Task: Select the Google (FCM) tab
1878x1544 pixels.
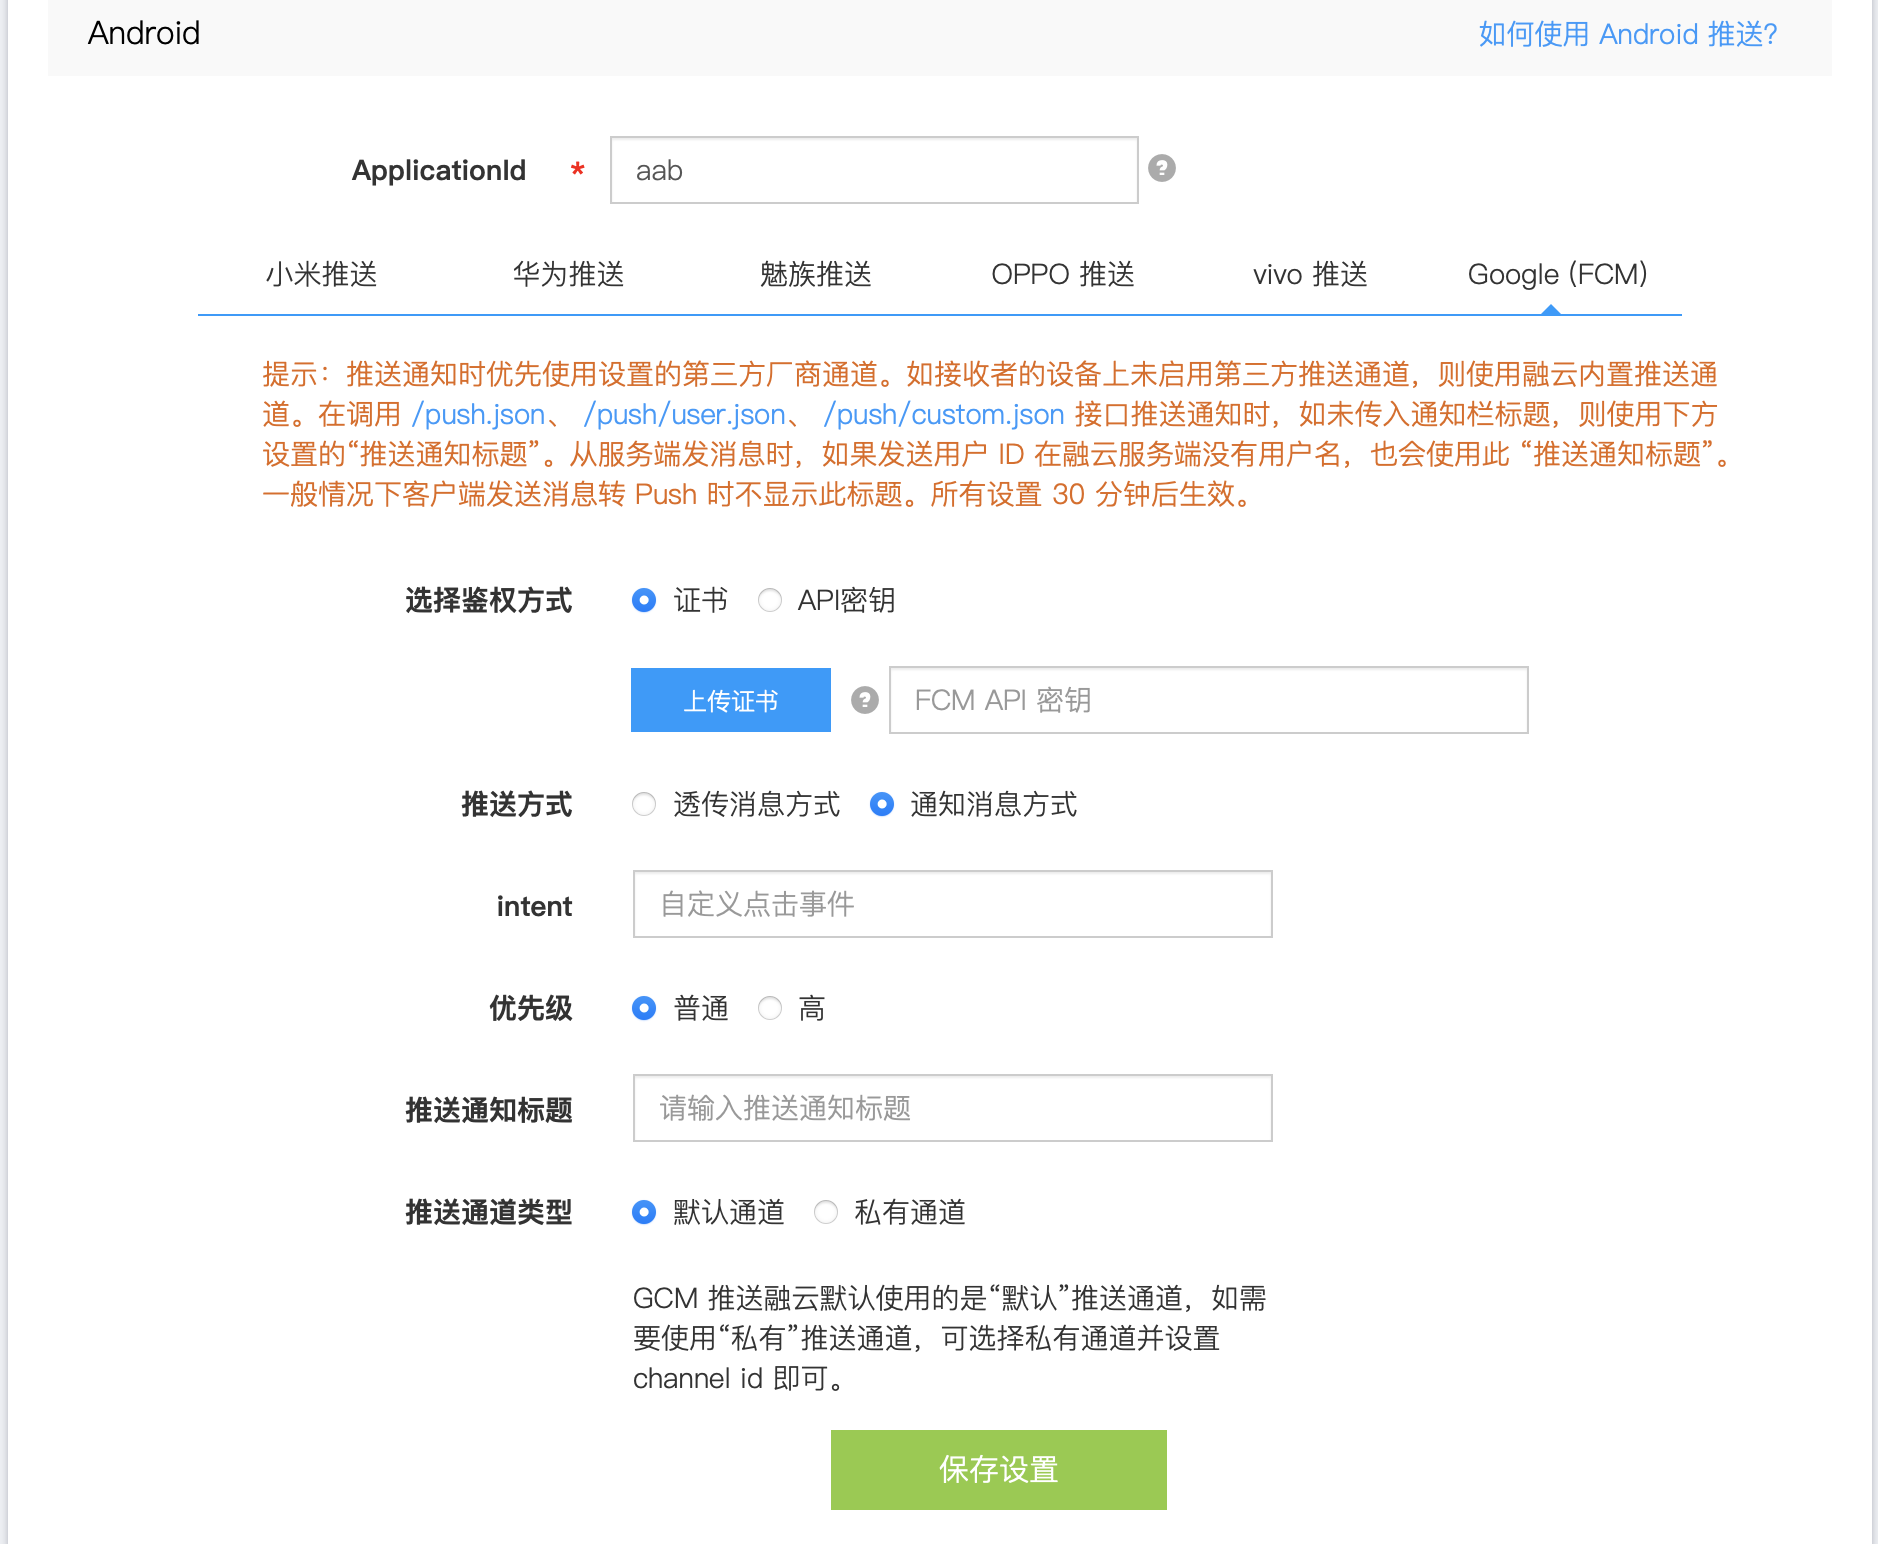Action: 1557,274
